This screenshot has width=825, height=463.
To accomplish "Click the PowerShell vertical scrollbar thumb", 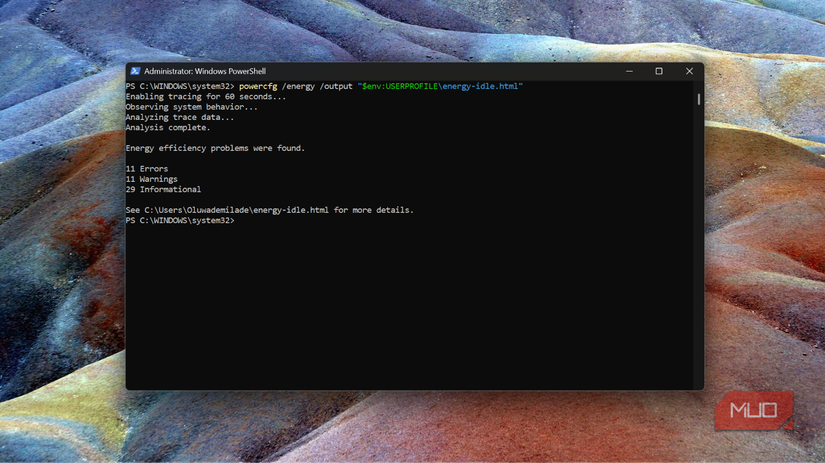I will coord(699,99).
